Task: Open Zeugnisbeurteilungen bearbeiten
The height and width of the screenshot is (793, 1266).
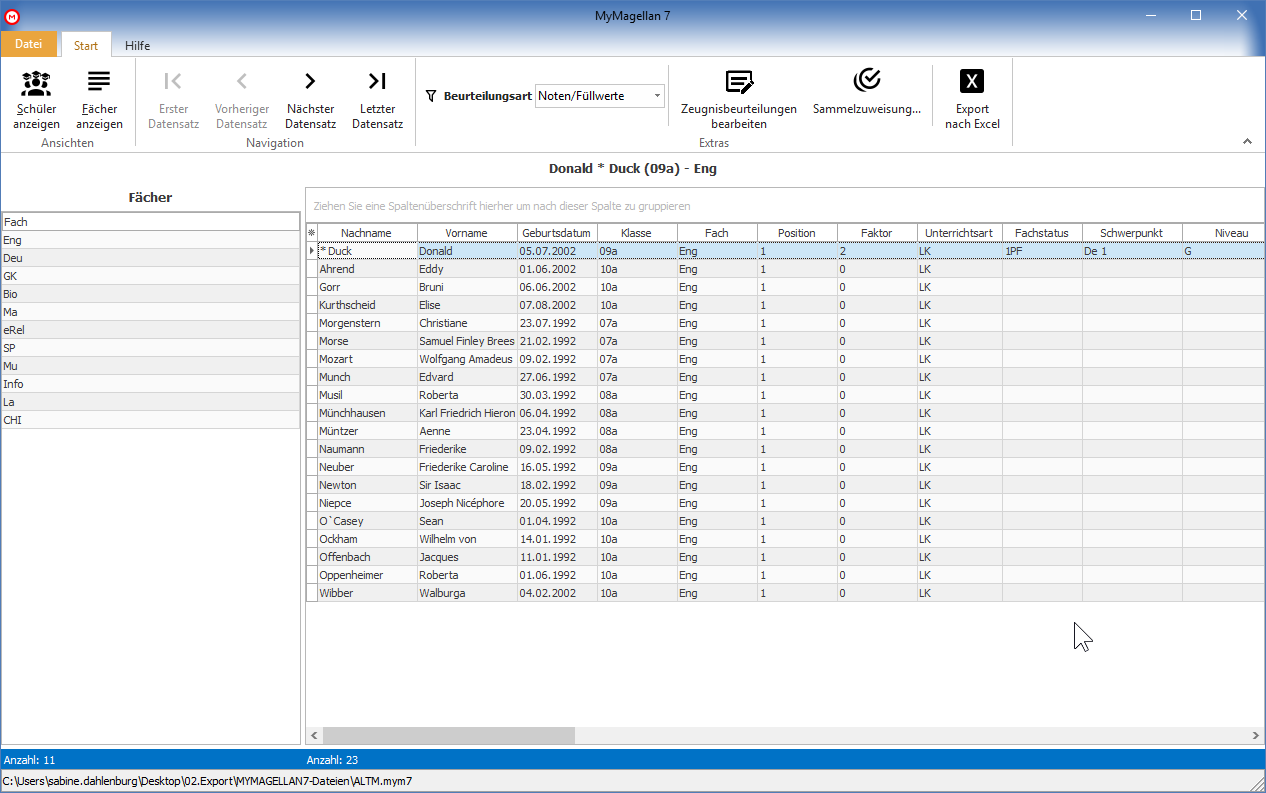Action: coord(738,100)
